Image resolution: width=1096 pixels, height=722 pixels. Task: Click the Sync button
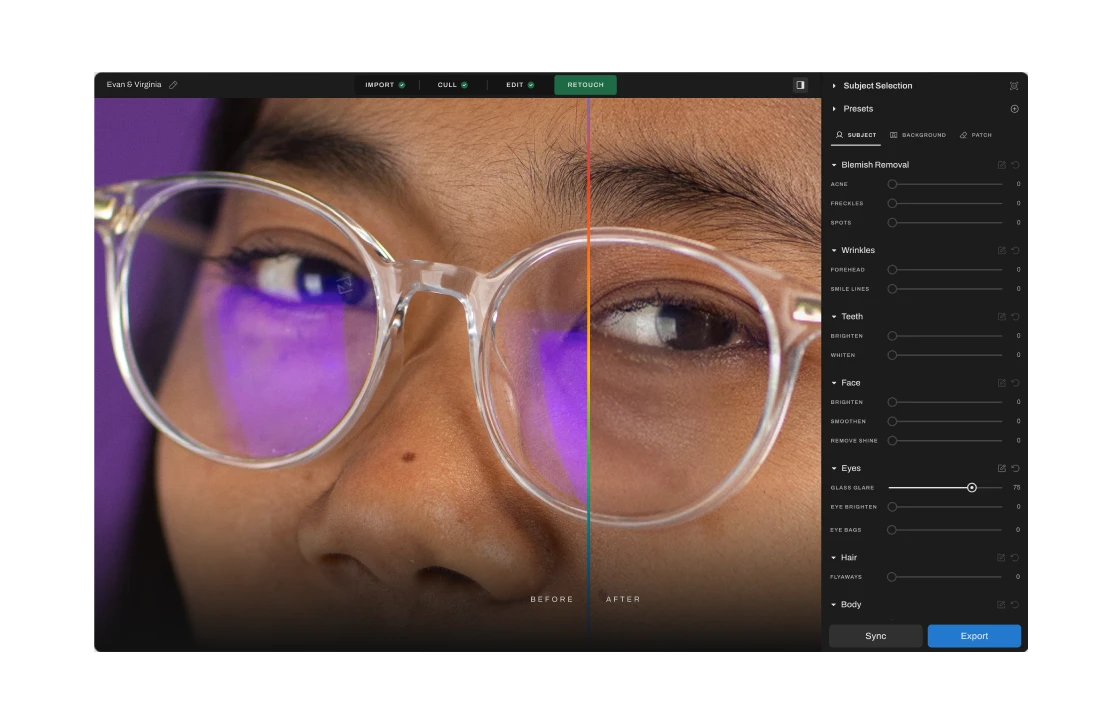(875, 636)
